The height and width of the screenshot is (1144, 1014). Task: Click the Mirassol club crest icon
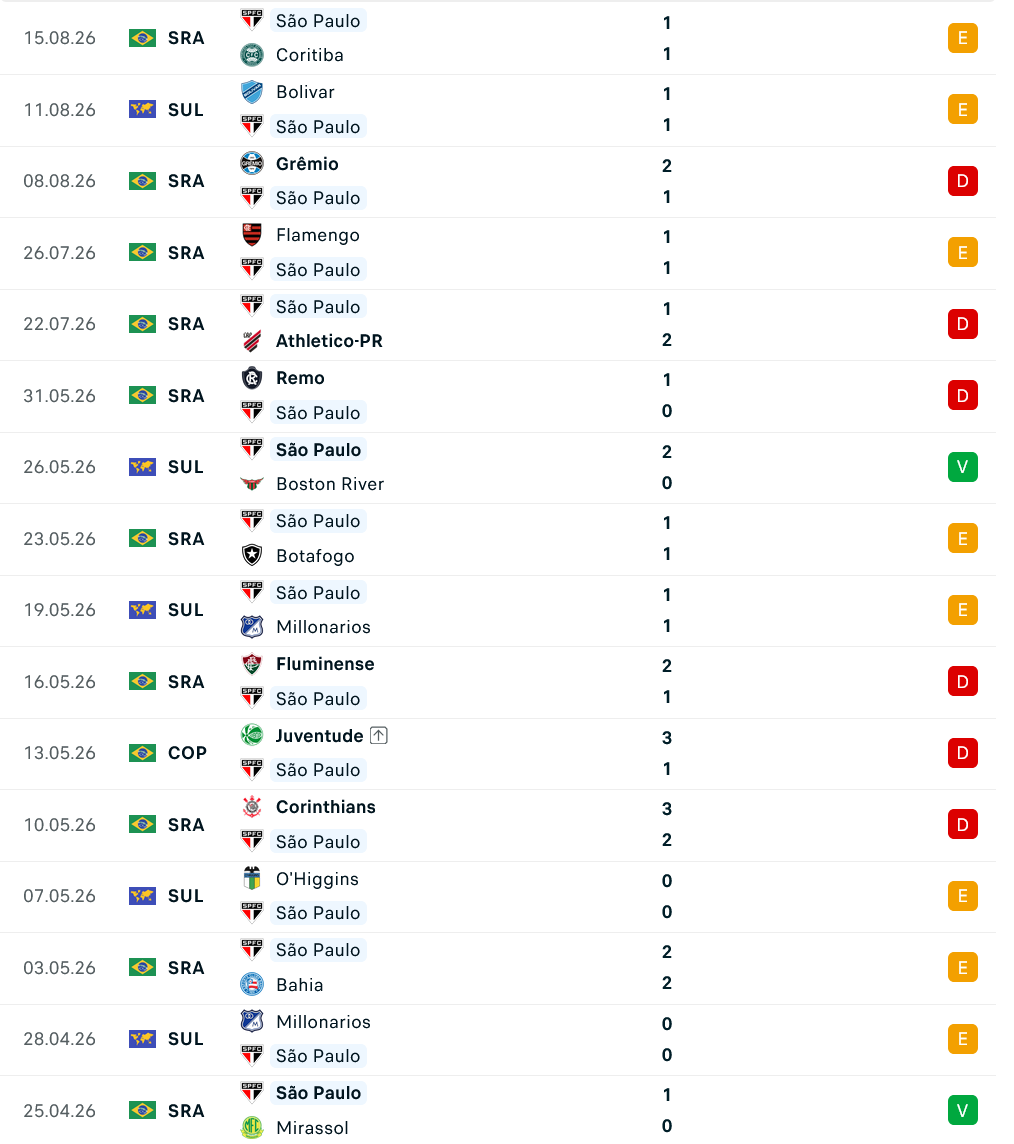point(252,1127)
